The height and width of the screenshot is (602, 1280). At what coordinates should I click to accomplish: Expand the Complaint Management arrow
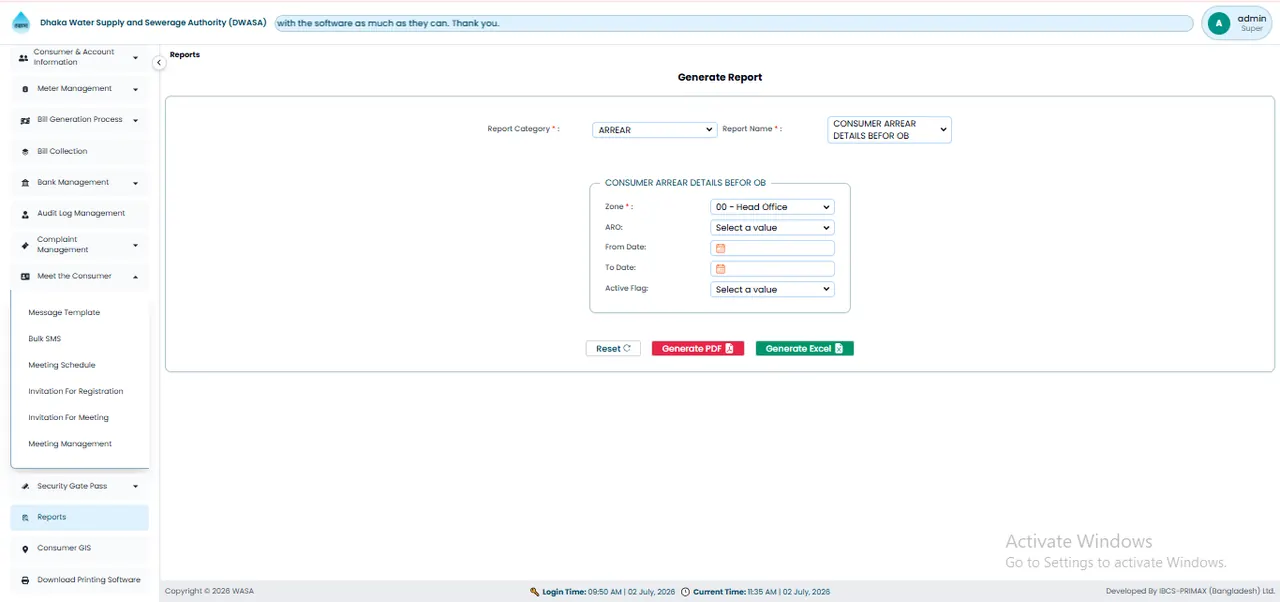[x=135, y=245]
